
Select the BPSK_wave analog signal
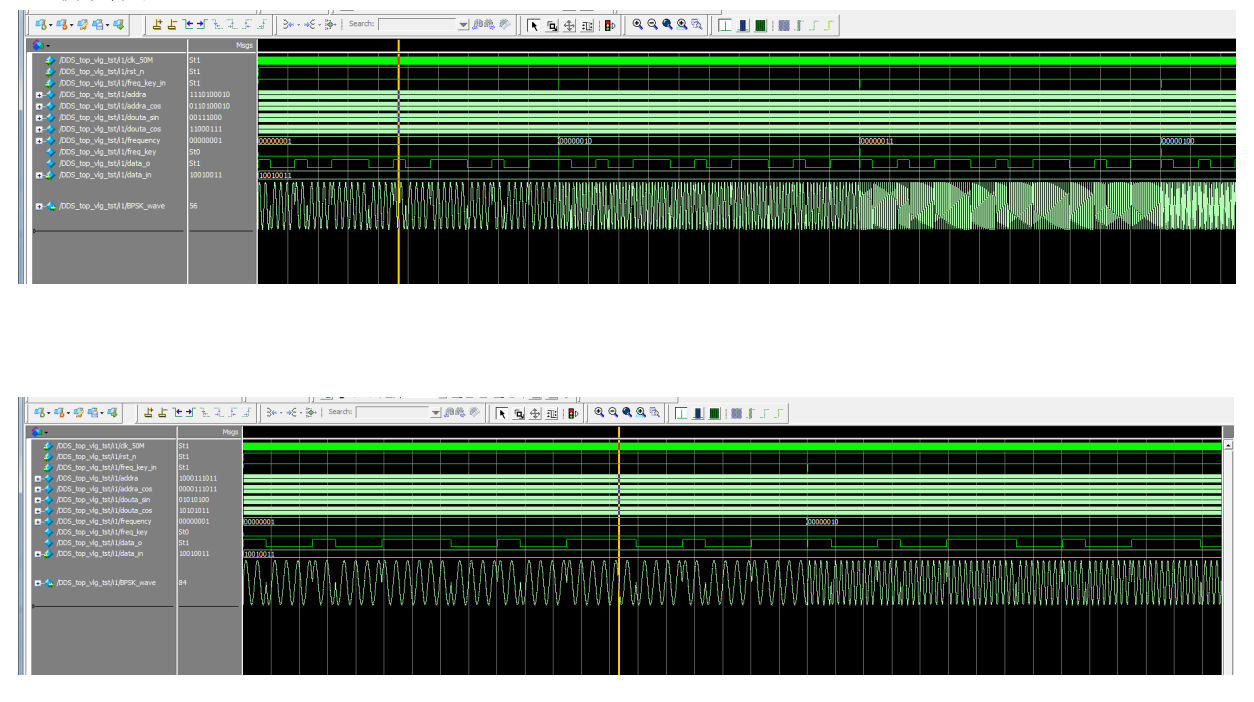[x=112, y=205]
